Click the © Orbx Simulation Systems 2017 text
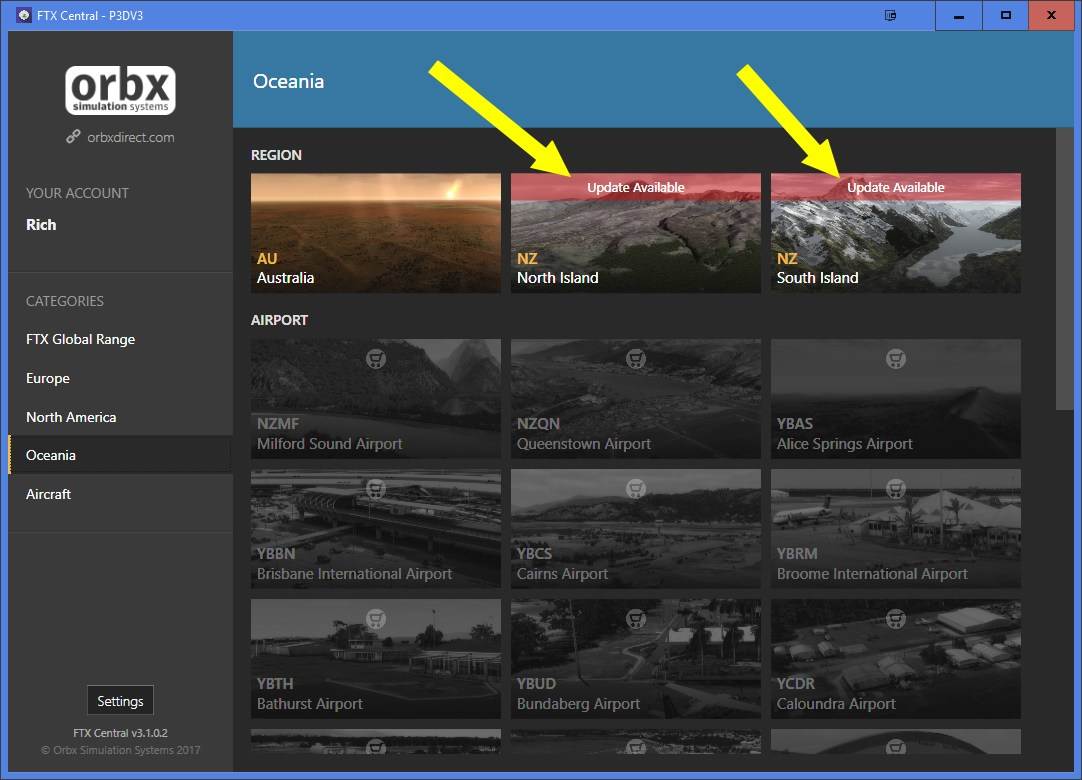The width and height of the screenshot is (1082, 780). pos(120,750)
